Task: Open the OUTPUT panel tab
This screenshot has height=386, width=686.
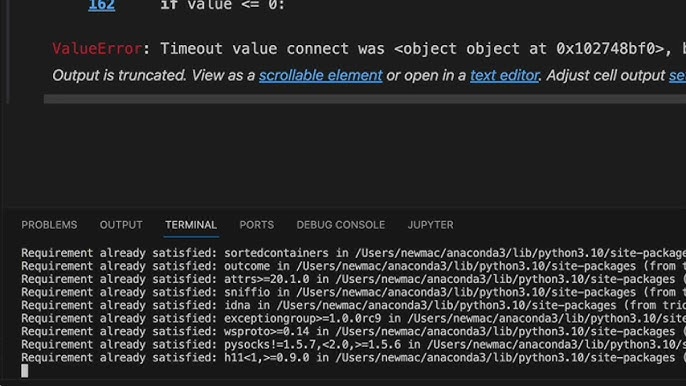Action: (121, 225)
